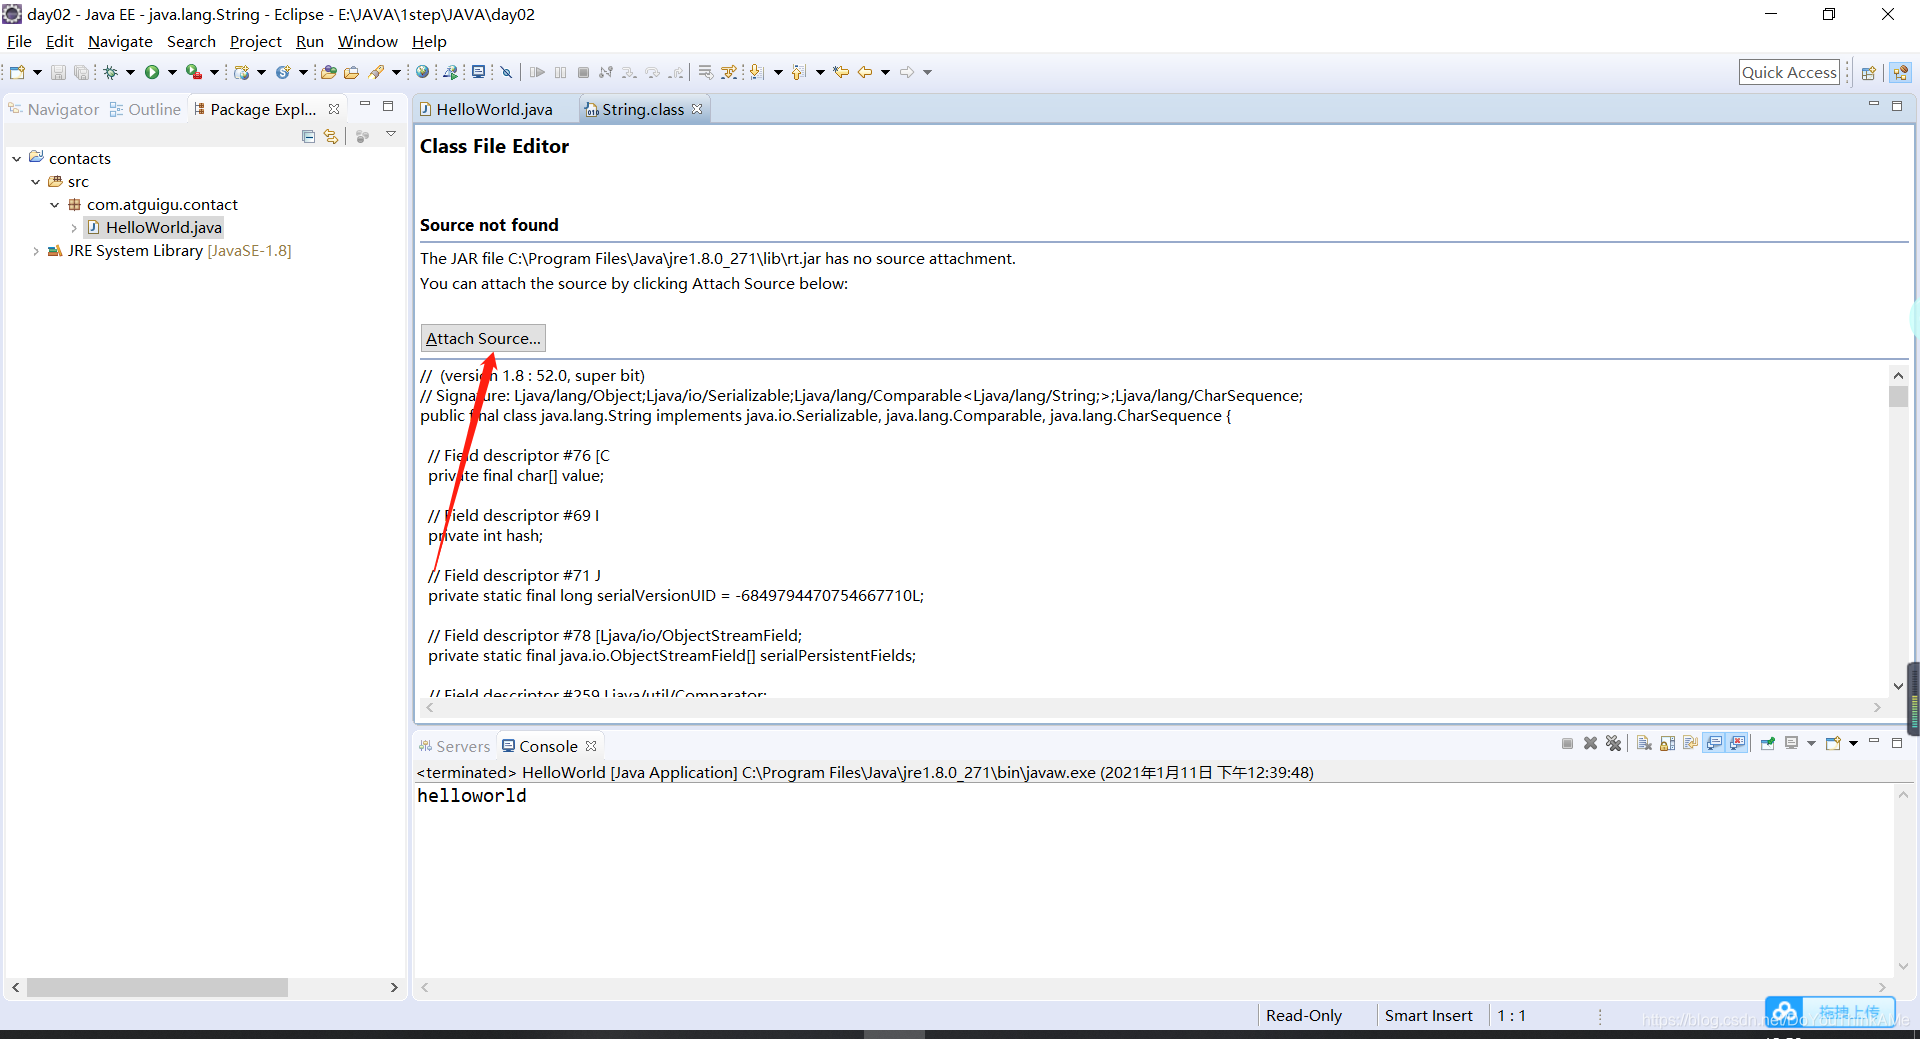Click the Quick Access search field
The image size is (1920, 1039).
click(1789, 72)
